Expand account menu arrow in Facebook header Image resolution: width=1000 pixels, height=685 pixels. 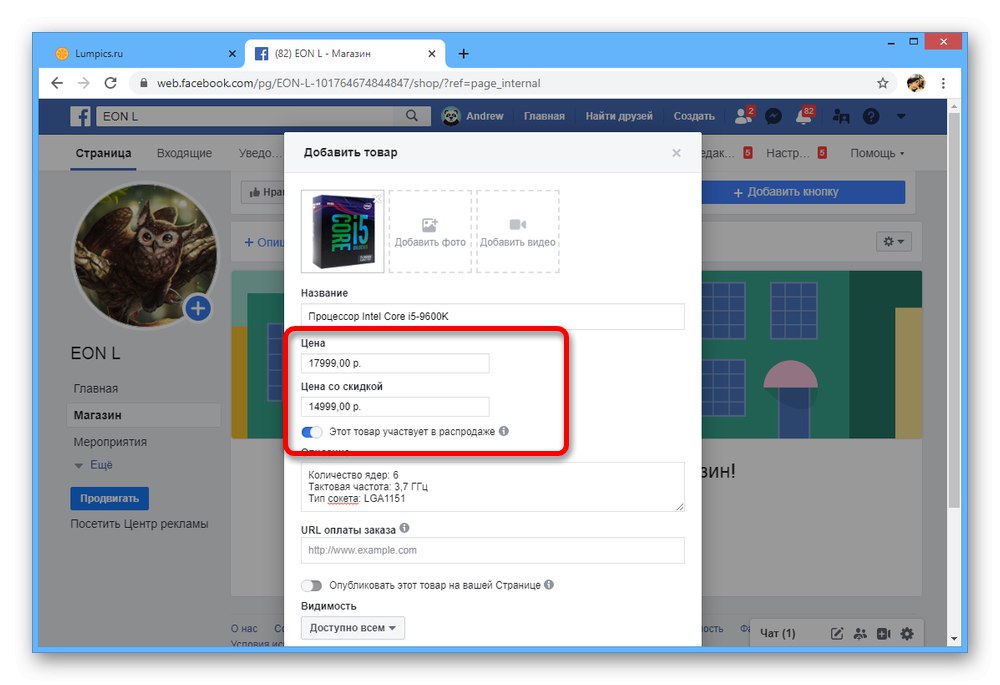tap(901, 116)
